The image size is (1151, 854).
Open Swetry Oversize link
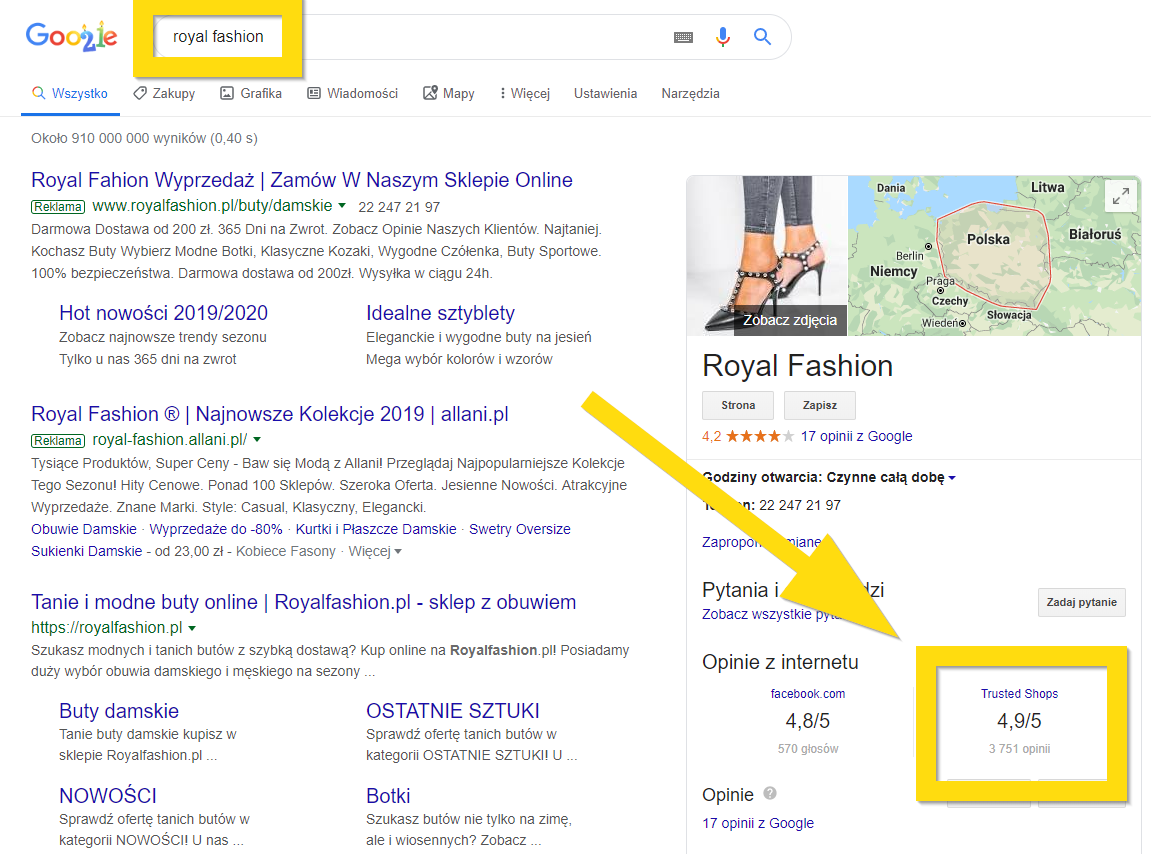coord(520,529)
